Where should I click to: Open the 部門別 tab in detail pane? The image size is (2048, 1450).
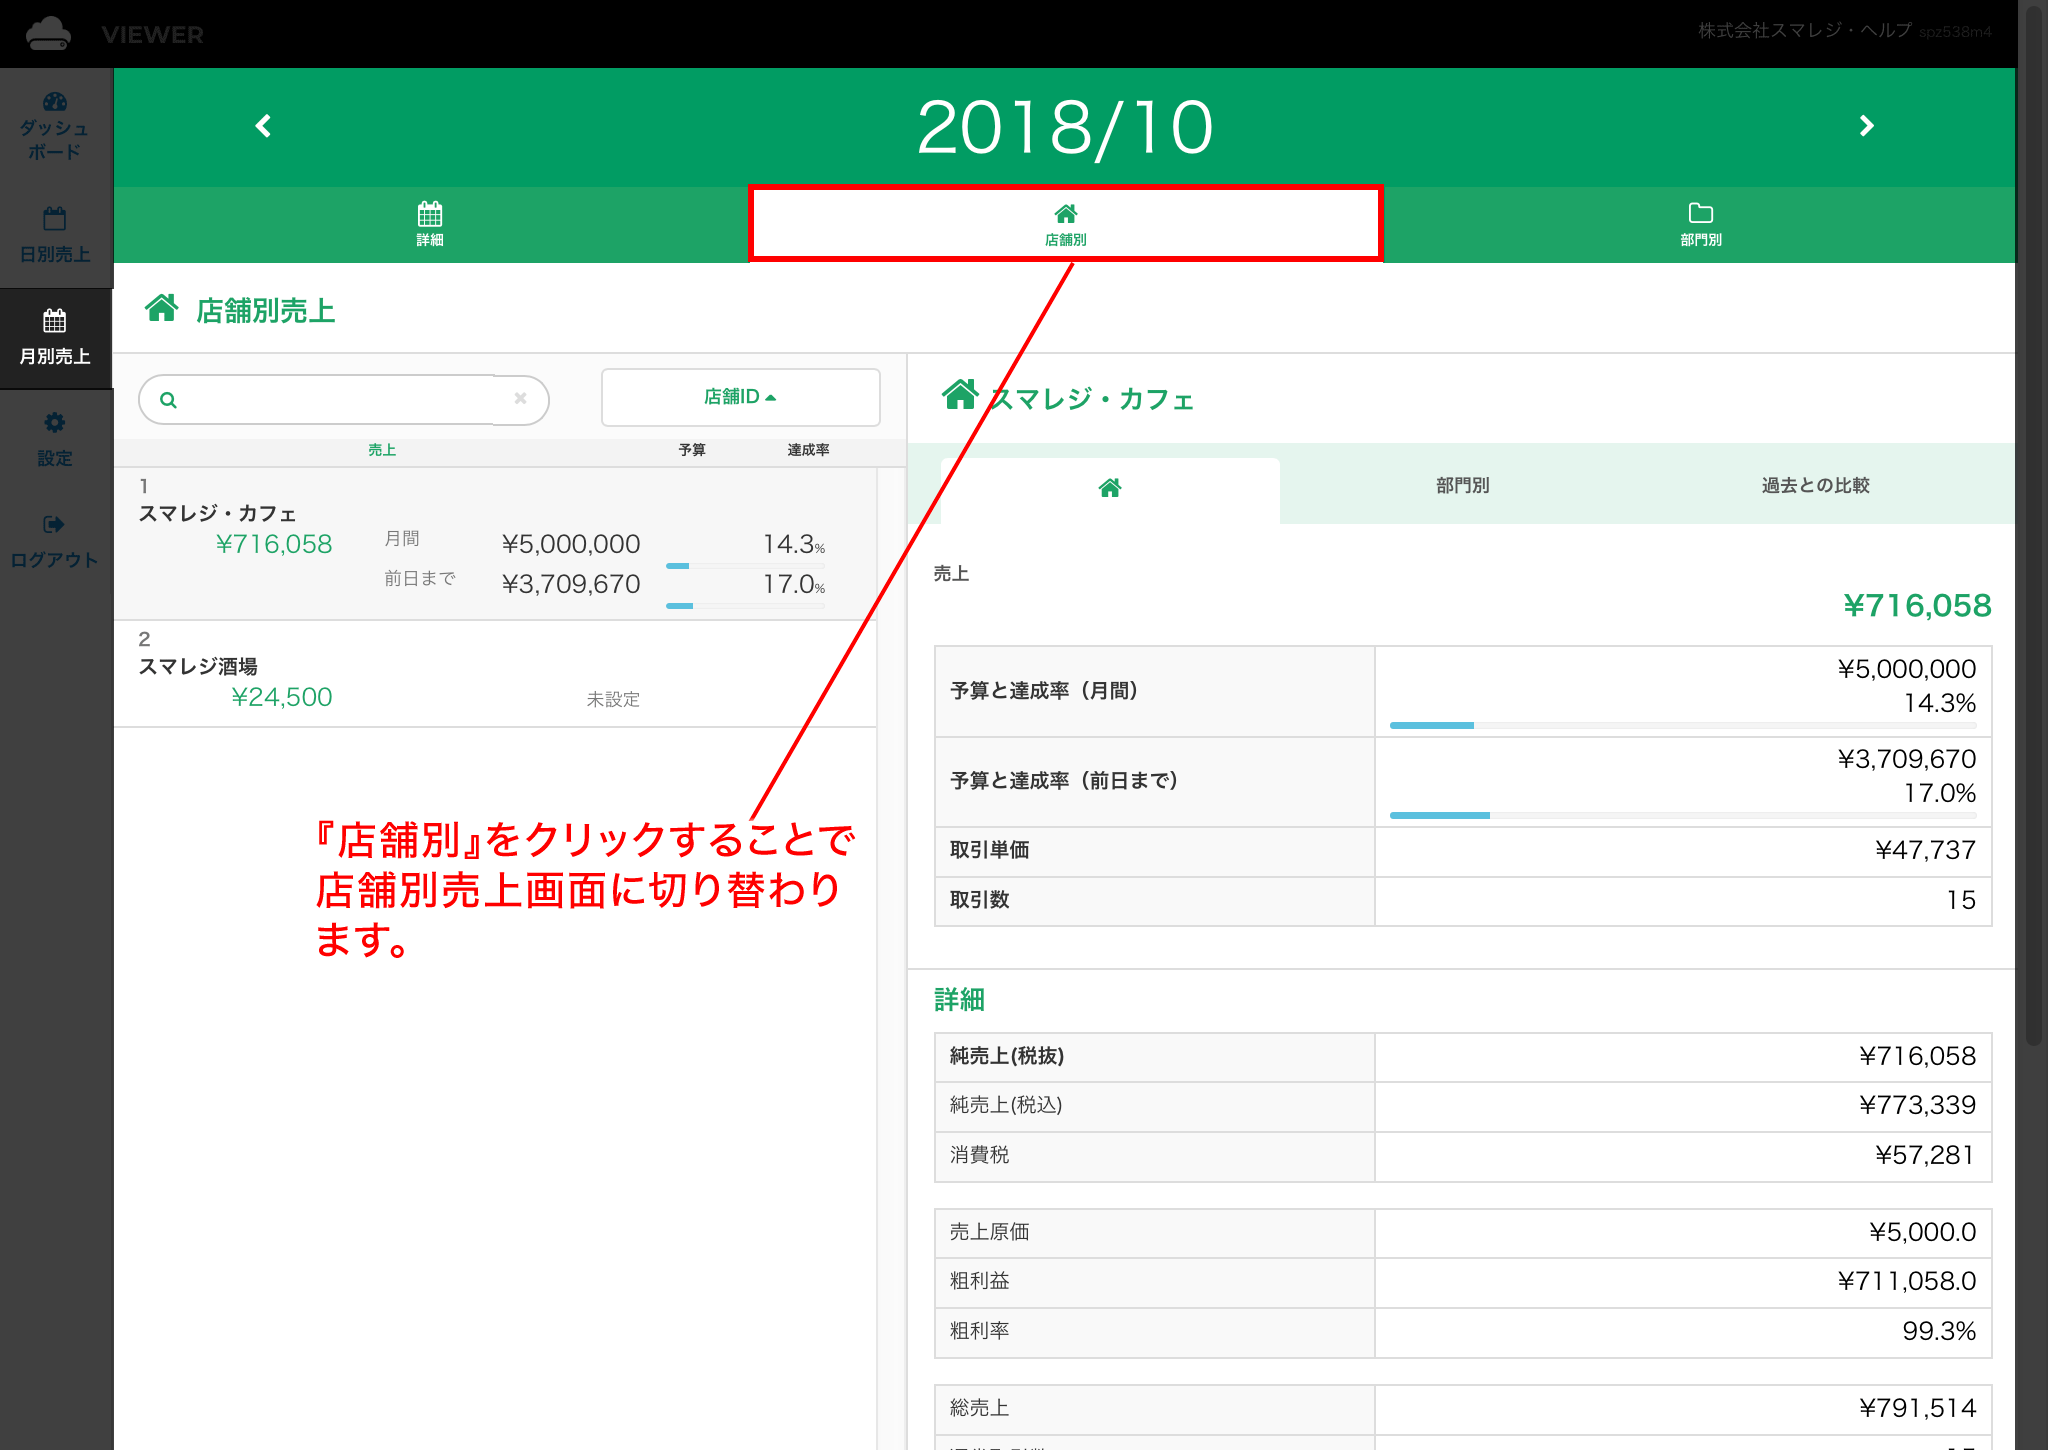[x=1463, y=485]
